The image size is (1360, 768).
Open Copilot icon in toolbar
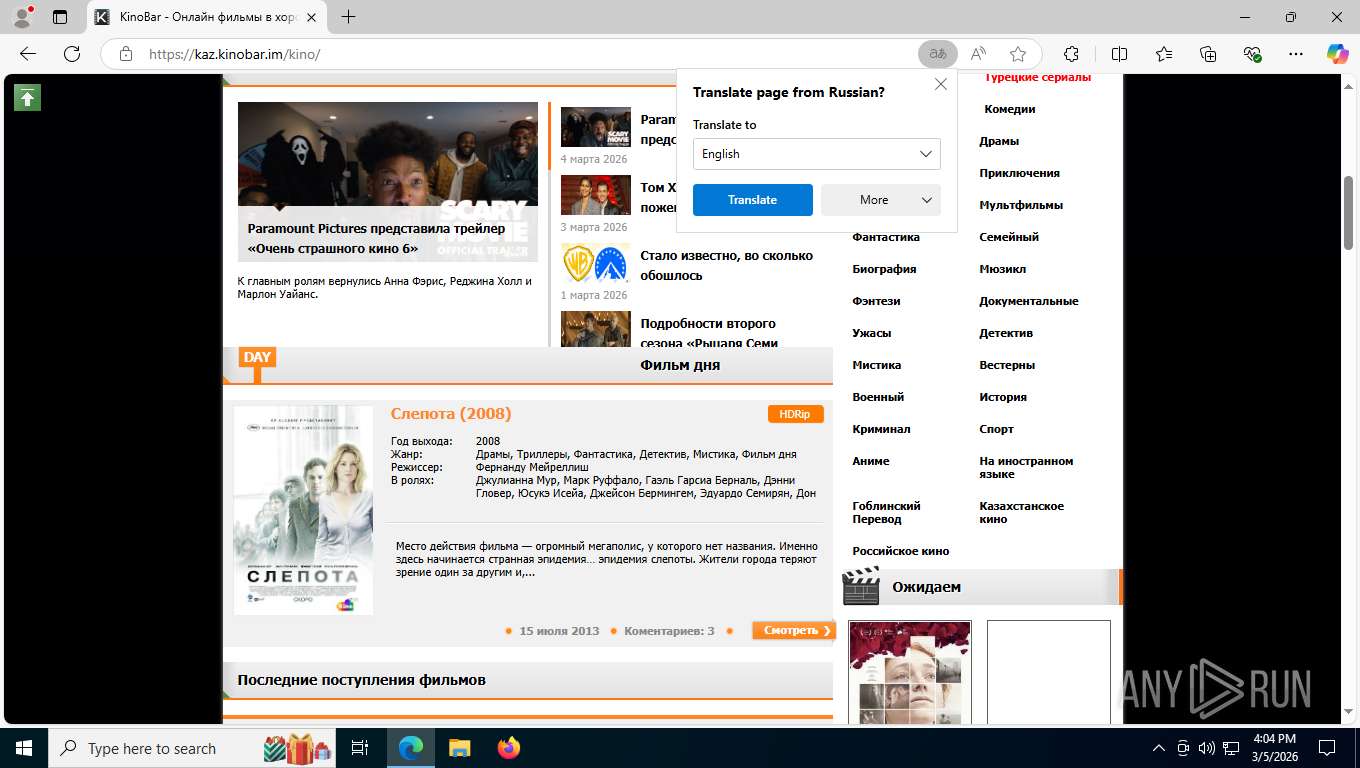click(1337, 54)
